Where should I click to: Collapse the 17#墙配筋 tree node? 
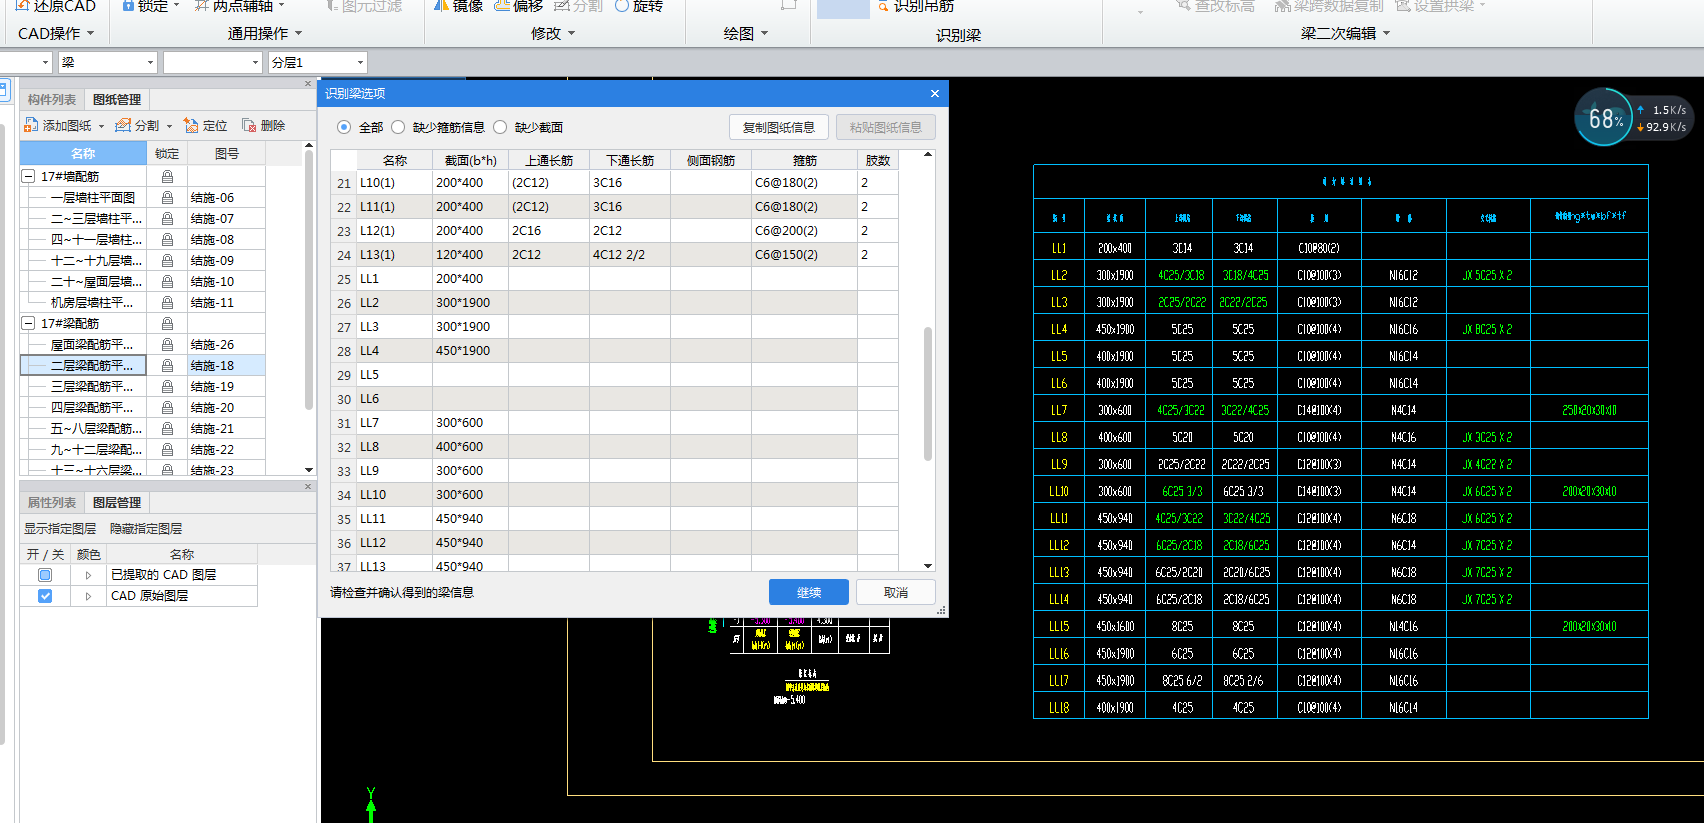(29, 176)
